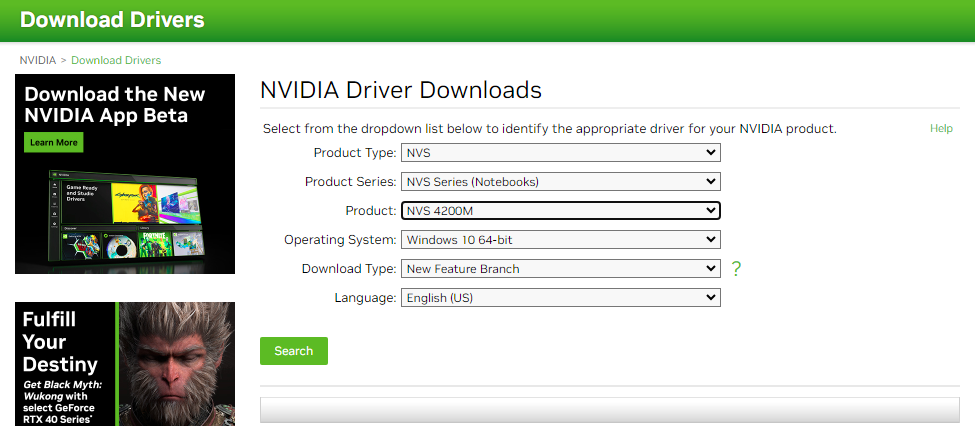Click the green question mark help icon
This screenshot has height=426, width=975.
(736, 268)
